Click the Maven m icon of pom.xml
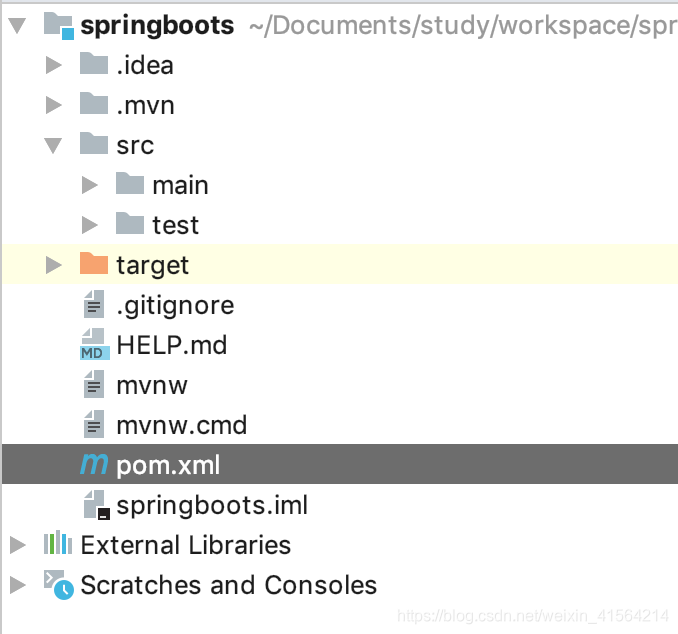The image size is (678, 634). point(94,464)
